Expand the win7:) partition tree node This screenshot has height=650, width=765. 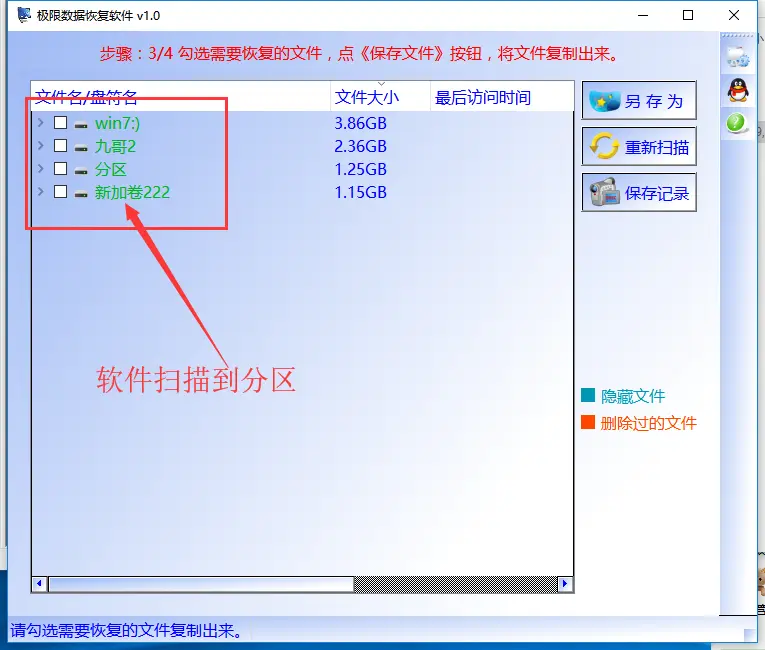click(40, 122)
